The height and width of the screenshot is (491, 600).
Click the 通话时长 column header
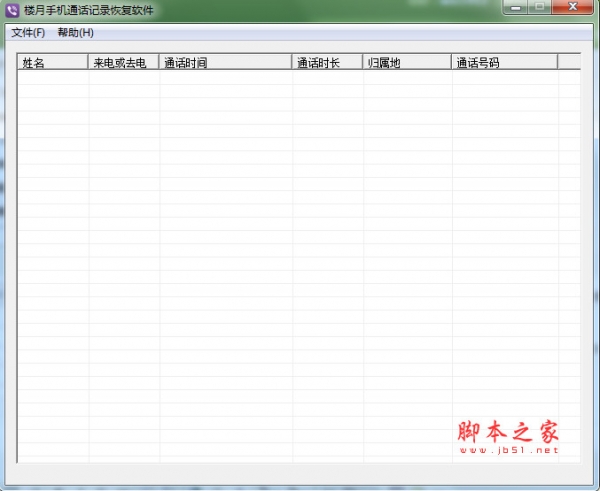[x=327, y=62]
